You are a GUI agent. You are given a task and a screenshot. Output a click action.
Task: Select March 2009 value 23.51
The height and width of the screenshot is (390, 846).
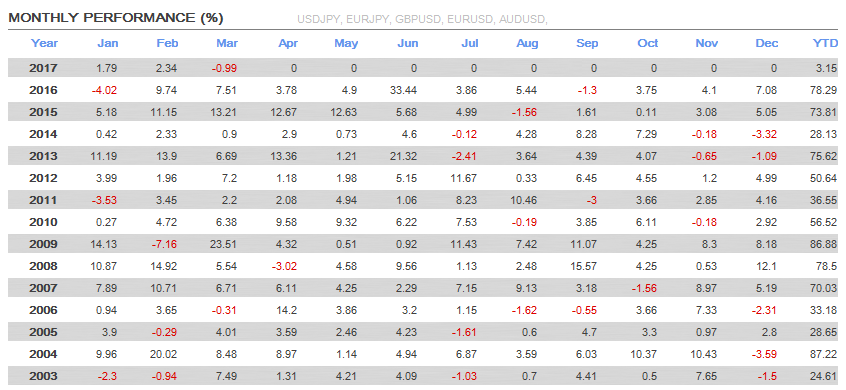(222, 244)
